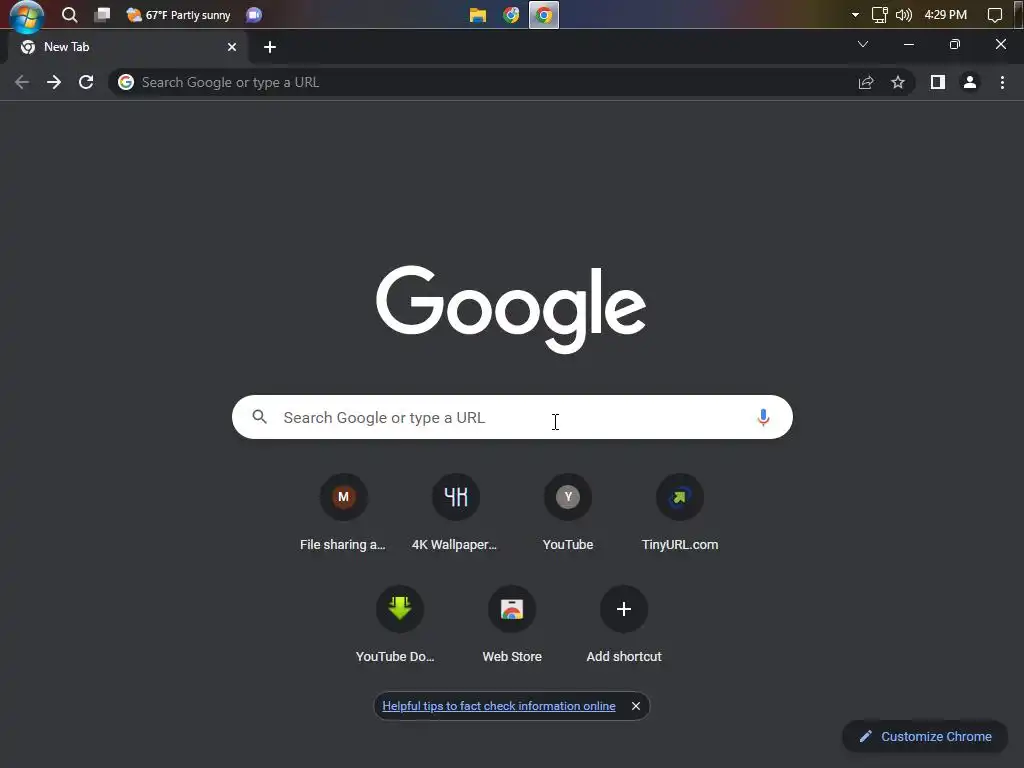Open YouTube shortcut
The image size is (1024, 768).
click(x=568, y=513)
